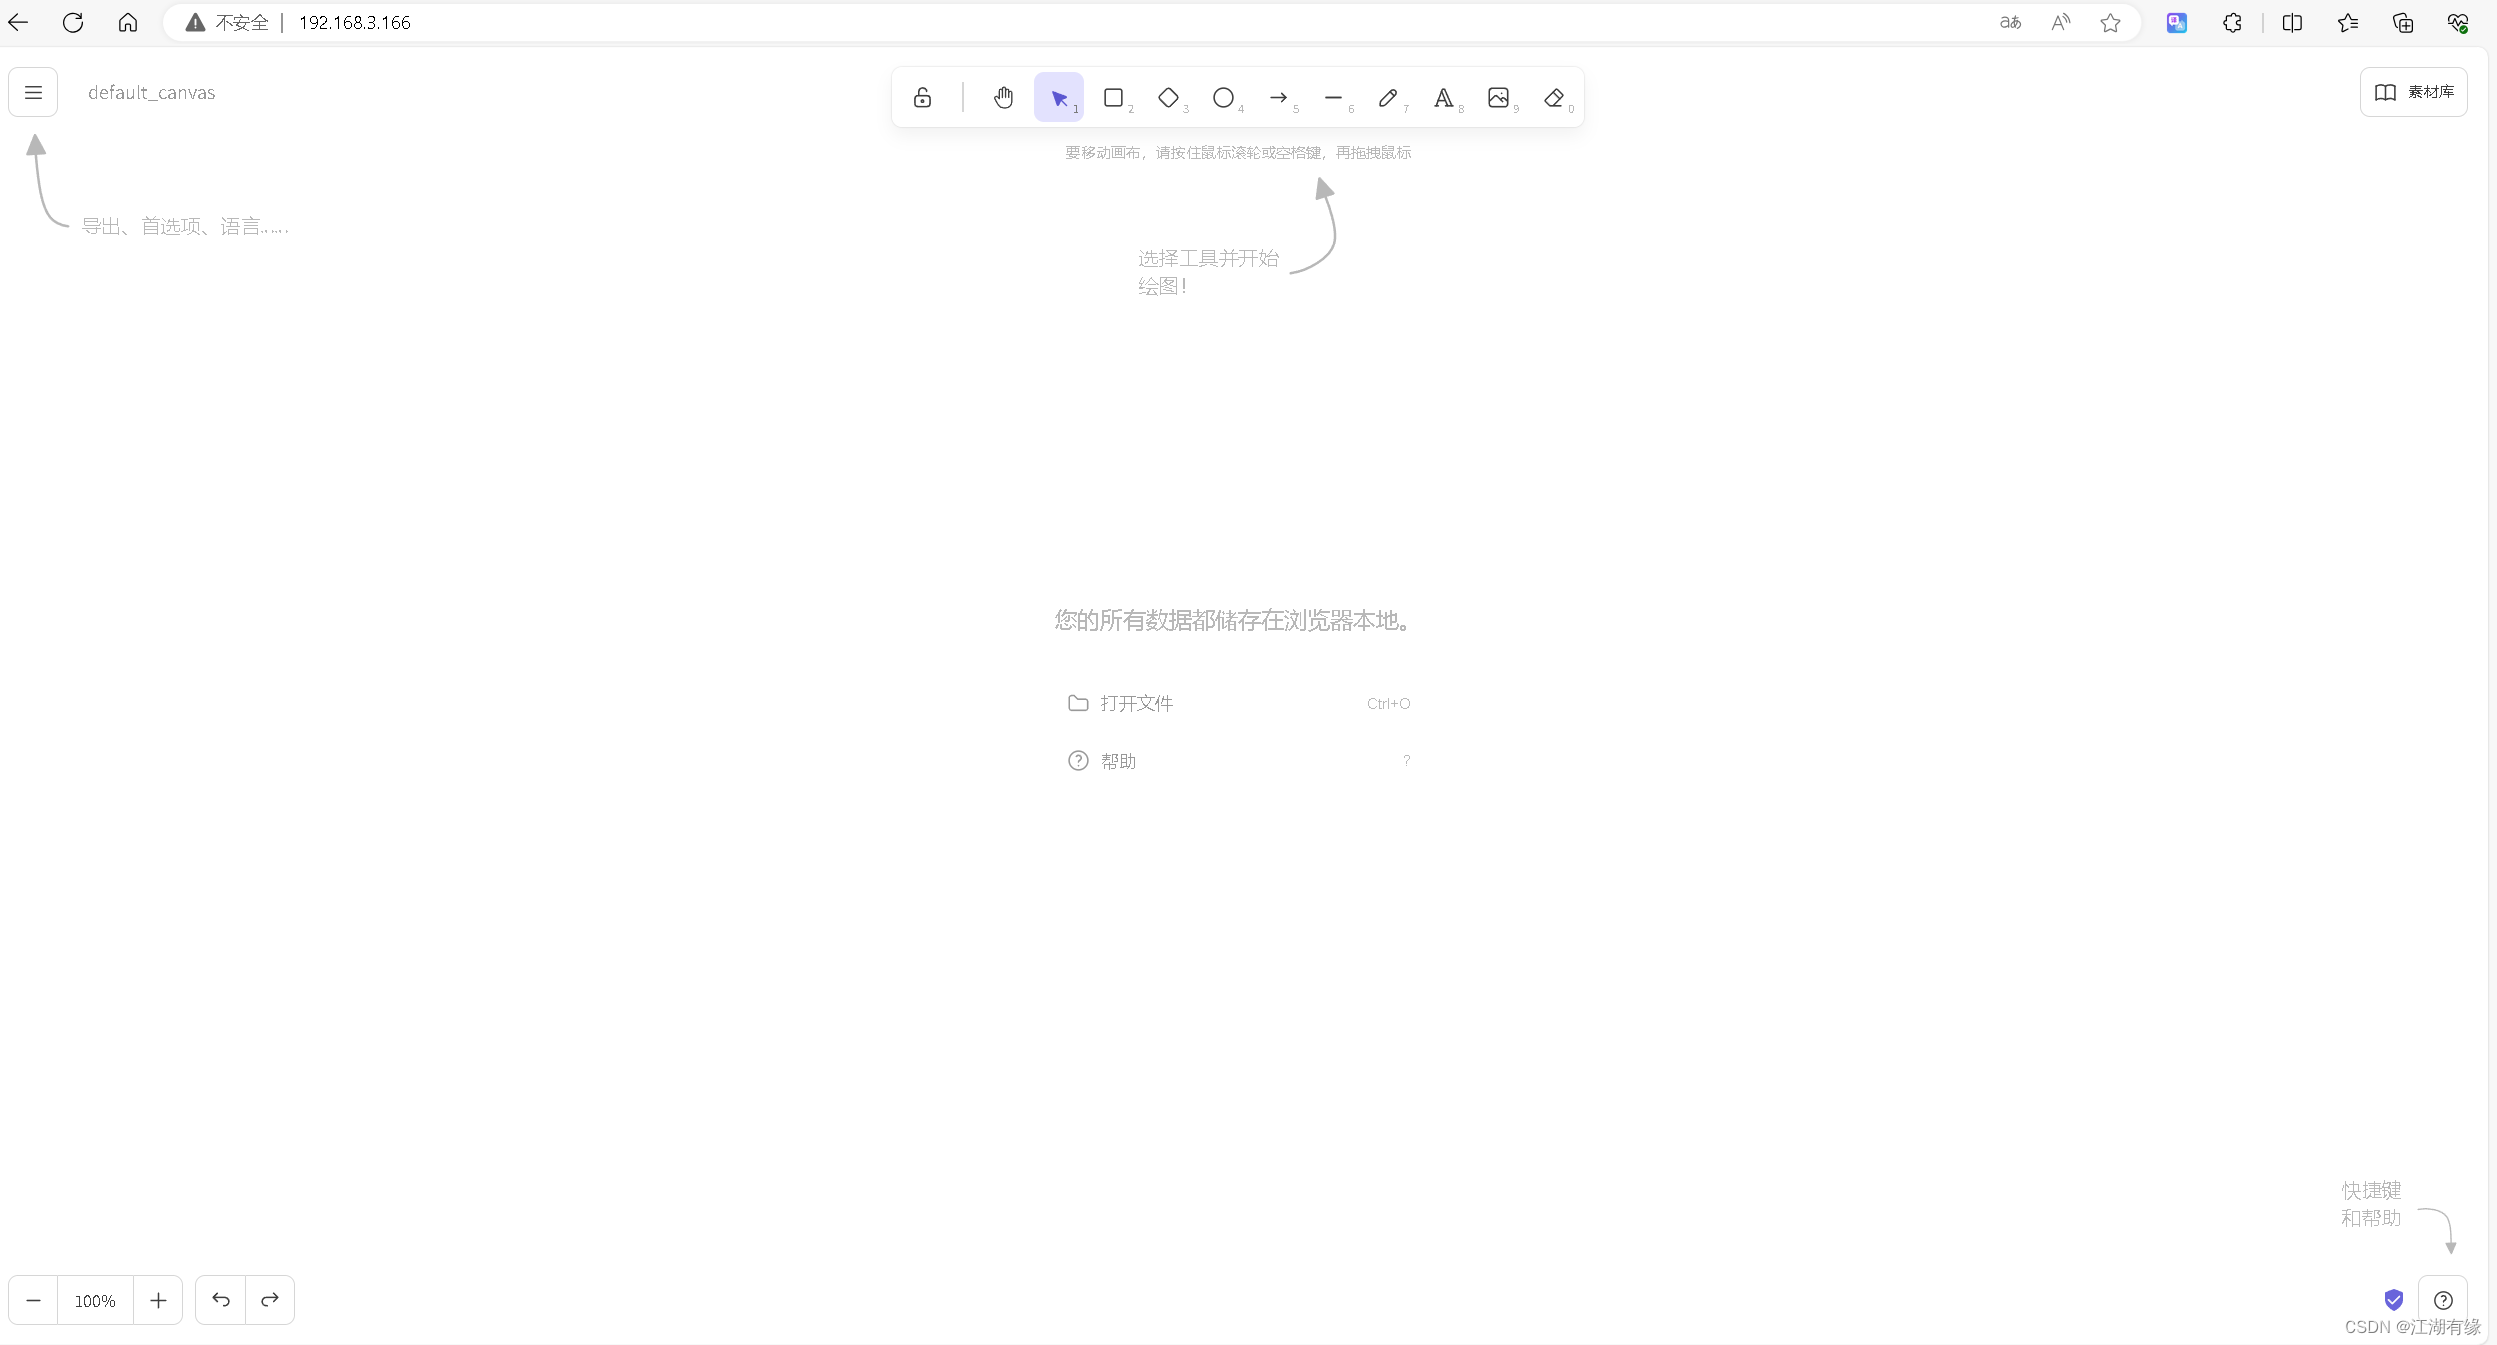The image size is (2497, 1345).
Task: Toggle the keep-tool-active lock
Action: (921, 97)
